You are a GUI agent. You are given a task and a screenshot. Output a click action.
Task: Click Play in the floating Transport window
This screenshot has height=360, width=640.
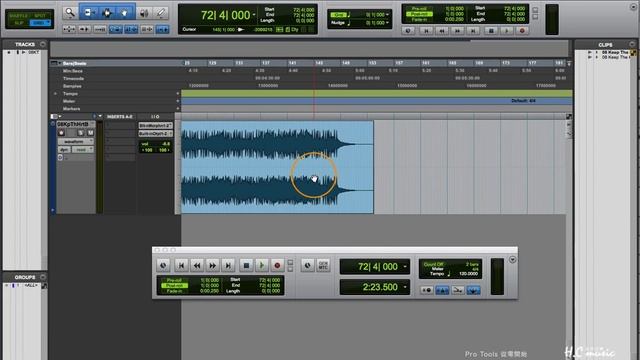tap(262, 265)
